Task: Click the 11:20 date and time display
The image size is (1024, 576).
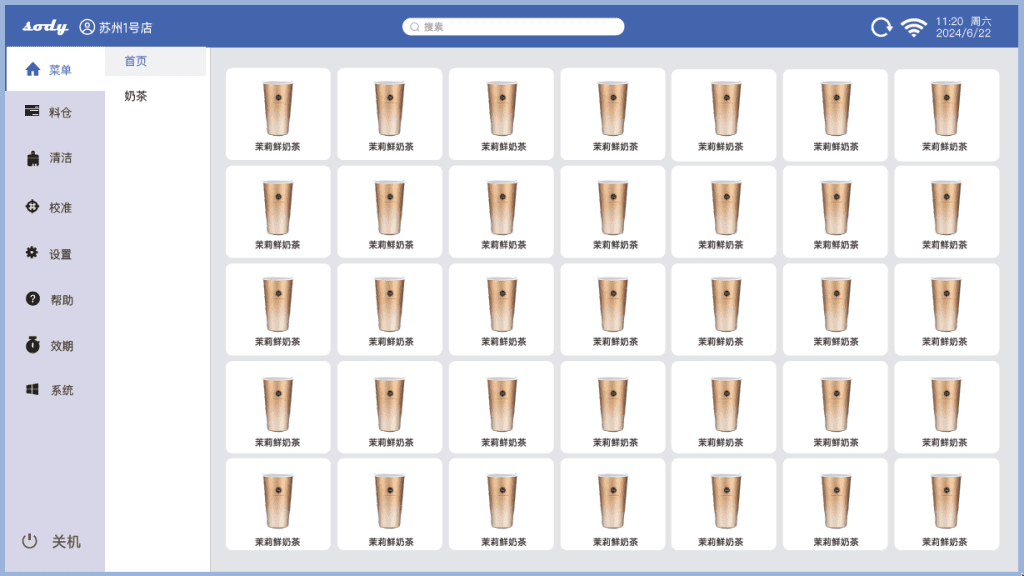Action: (x=963, y=27)
